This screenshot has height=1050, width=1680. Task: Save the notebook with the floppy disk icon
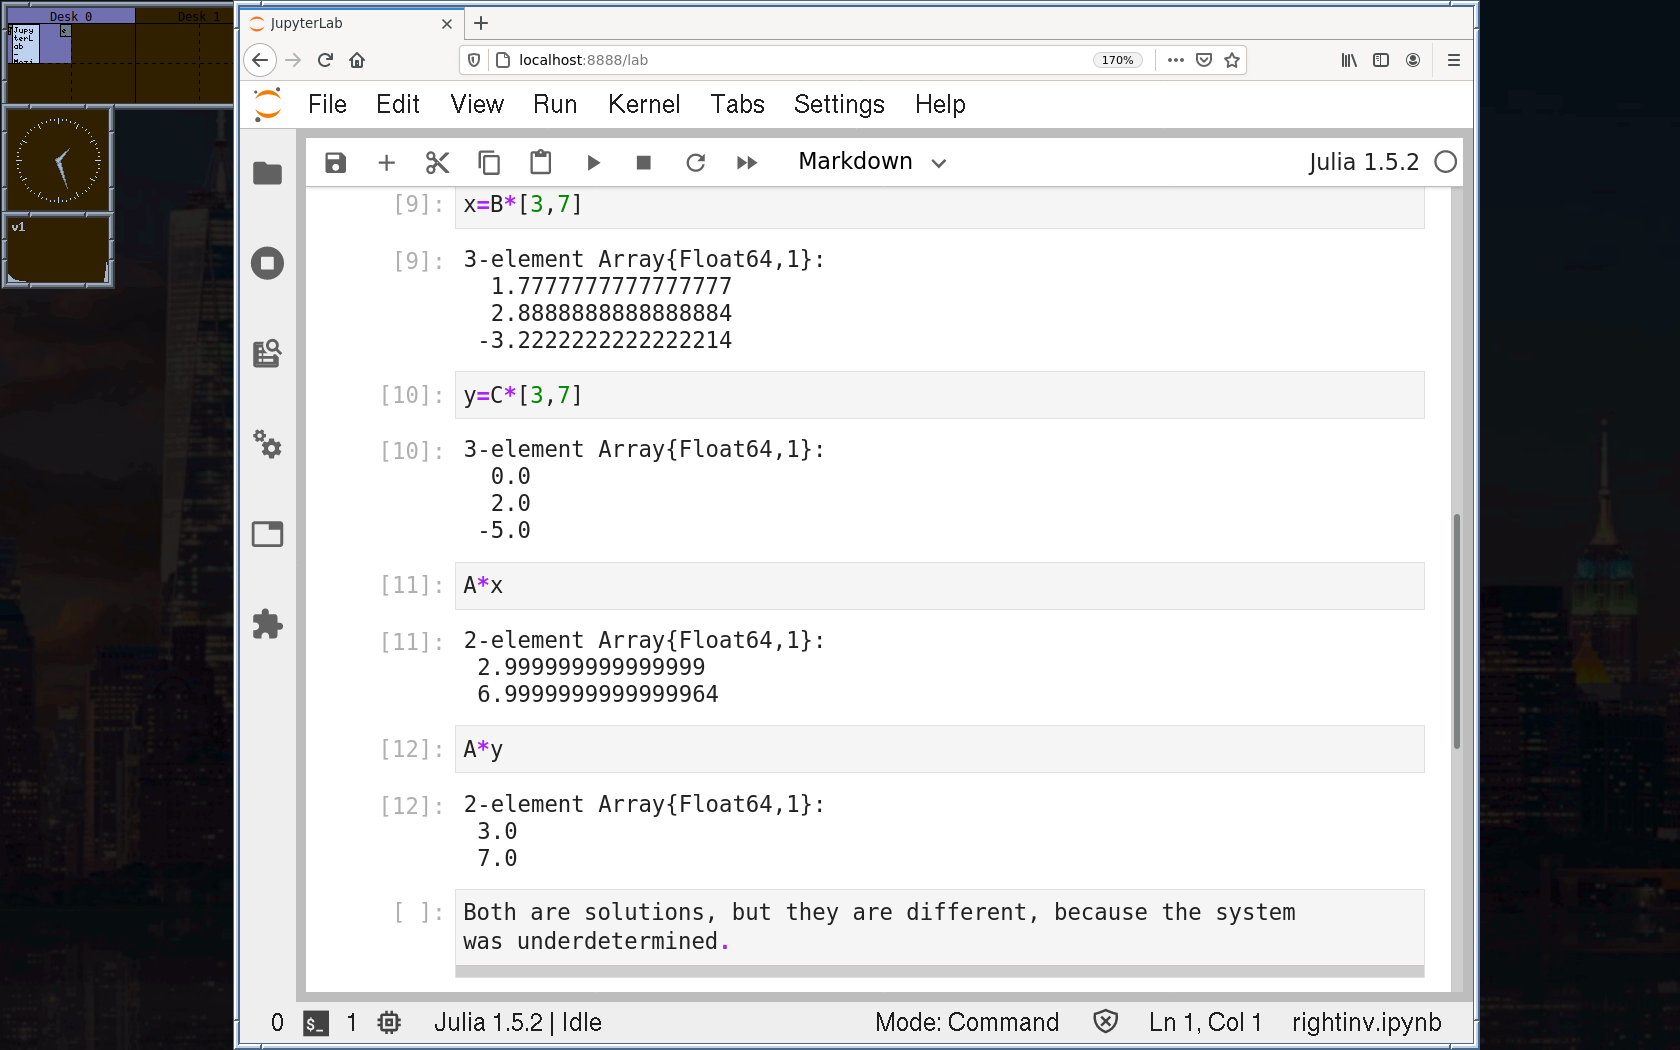pyautogui.click(x=335, y=162)
